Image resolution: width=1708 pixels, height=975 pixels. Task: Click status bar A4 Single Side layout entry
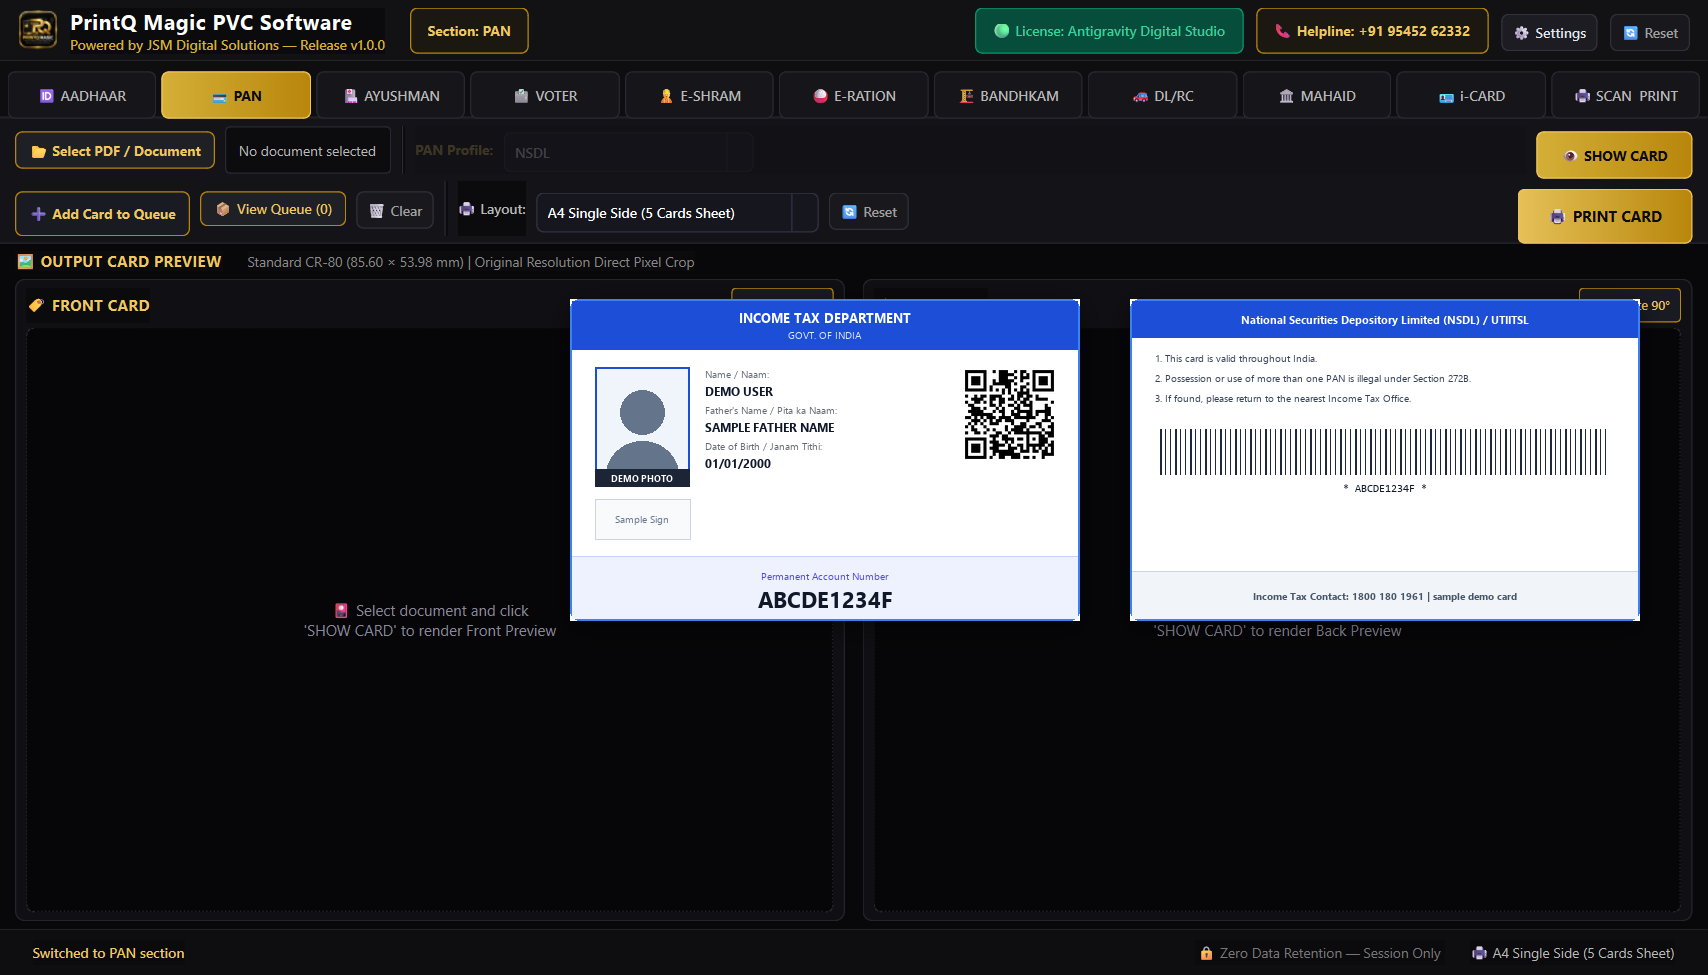coord(1573,953)
